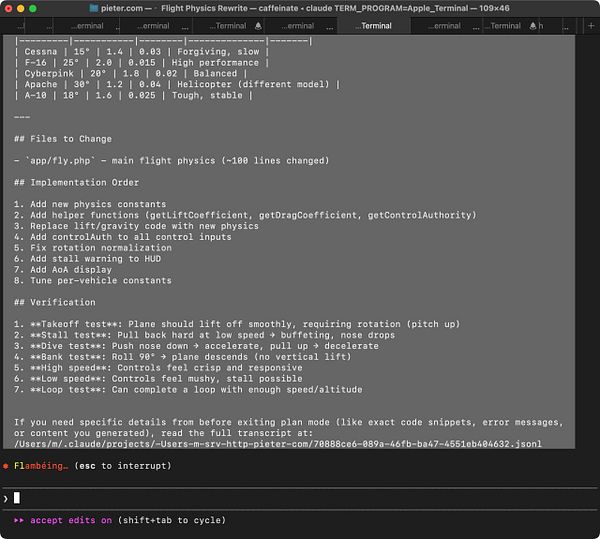Click the '**Bank test**' line

pyautogui.click(x=183, y=357)
